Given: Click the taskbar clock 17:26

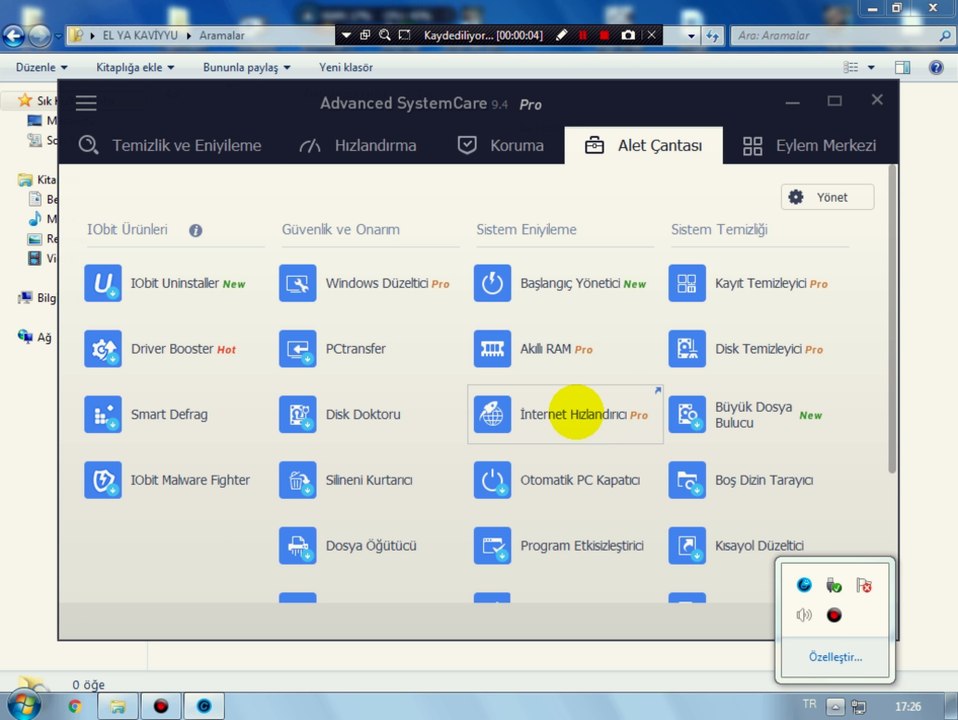Looking at the screenshot, I should point(908,707).
